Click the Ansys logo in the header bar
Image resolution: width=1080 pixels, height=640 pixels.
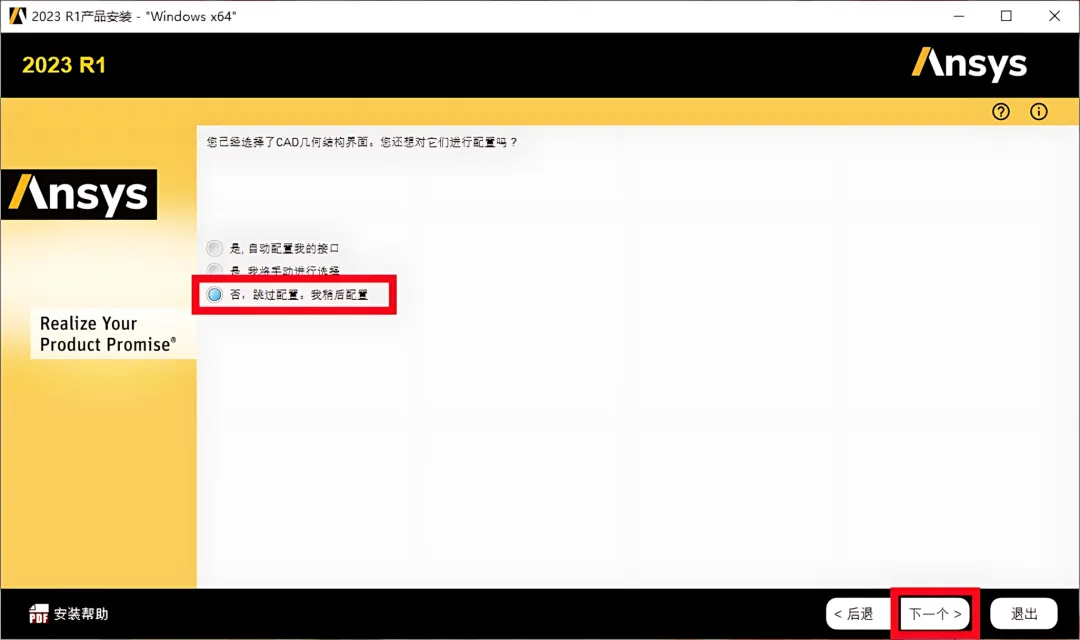[x=969, y=64]
